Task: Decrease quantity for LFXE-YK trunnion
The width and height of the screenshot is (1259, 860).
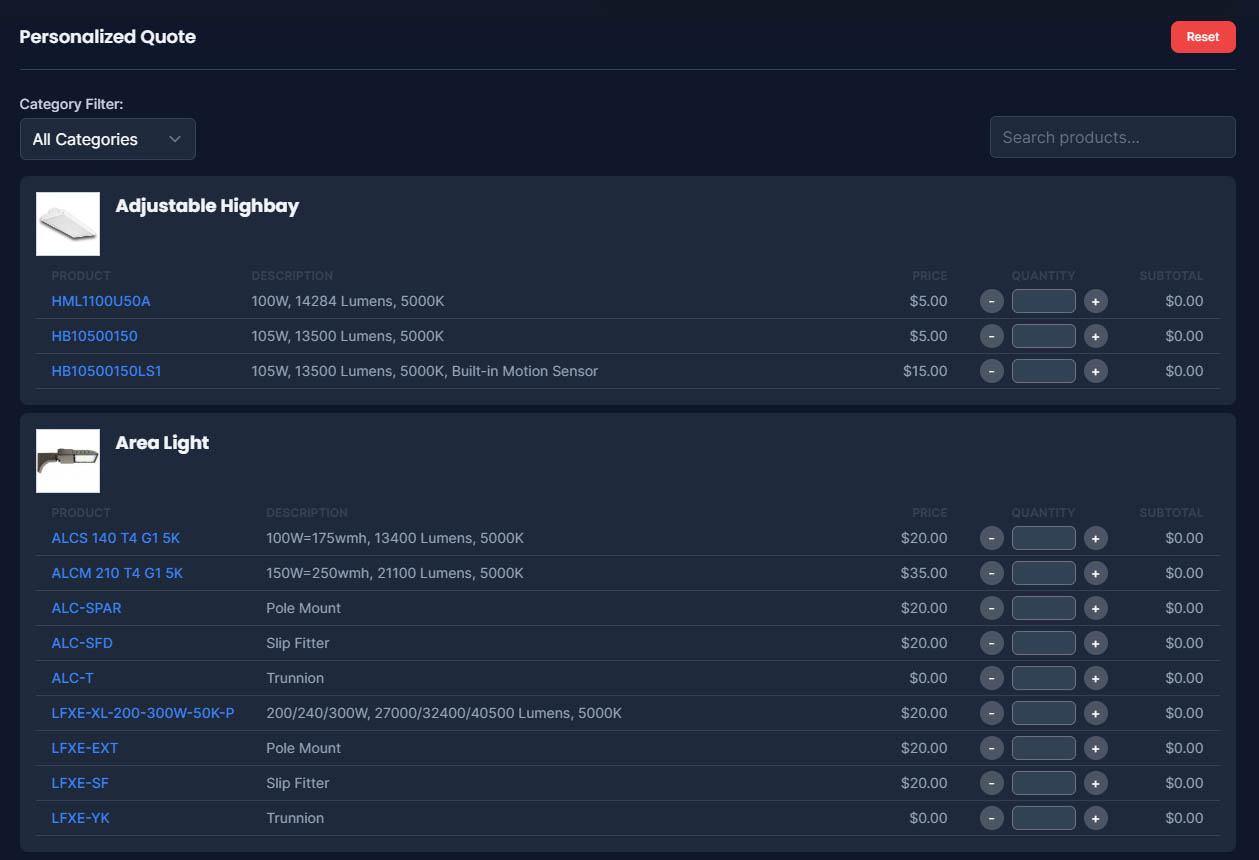Action: 991,818
